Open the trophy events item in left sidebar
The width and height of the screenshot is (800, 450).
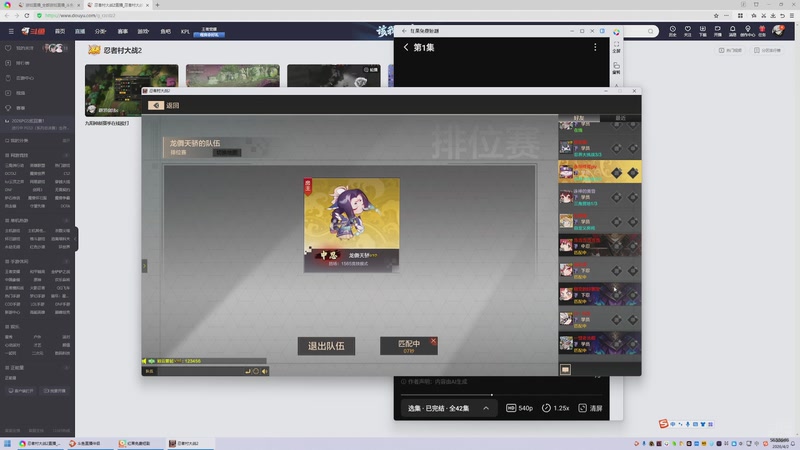[15, 108]
